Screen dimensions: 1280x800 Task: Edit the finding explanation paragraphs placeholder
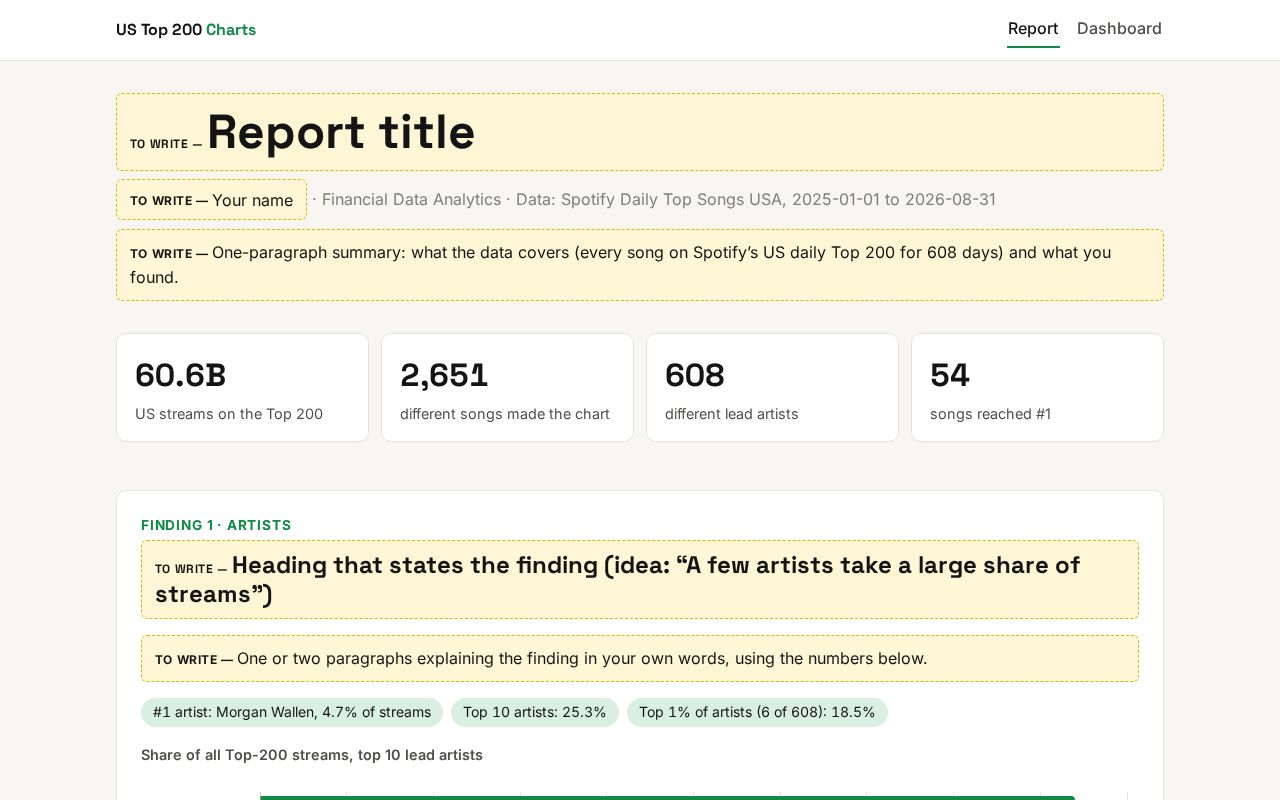[640, 659]
